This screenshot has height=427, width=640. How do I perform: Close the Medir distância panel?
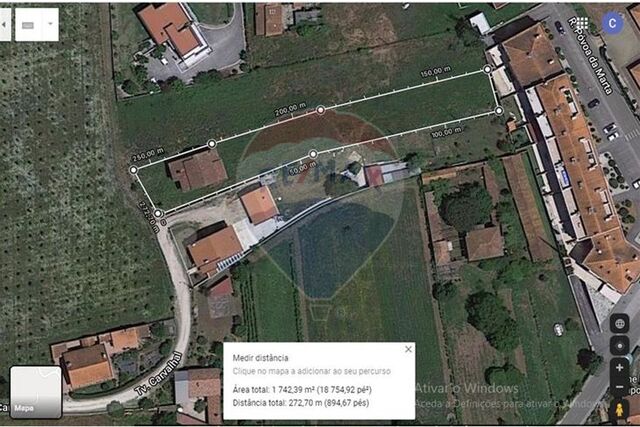[x=408, y=349]
